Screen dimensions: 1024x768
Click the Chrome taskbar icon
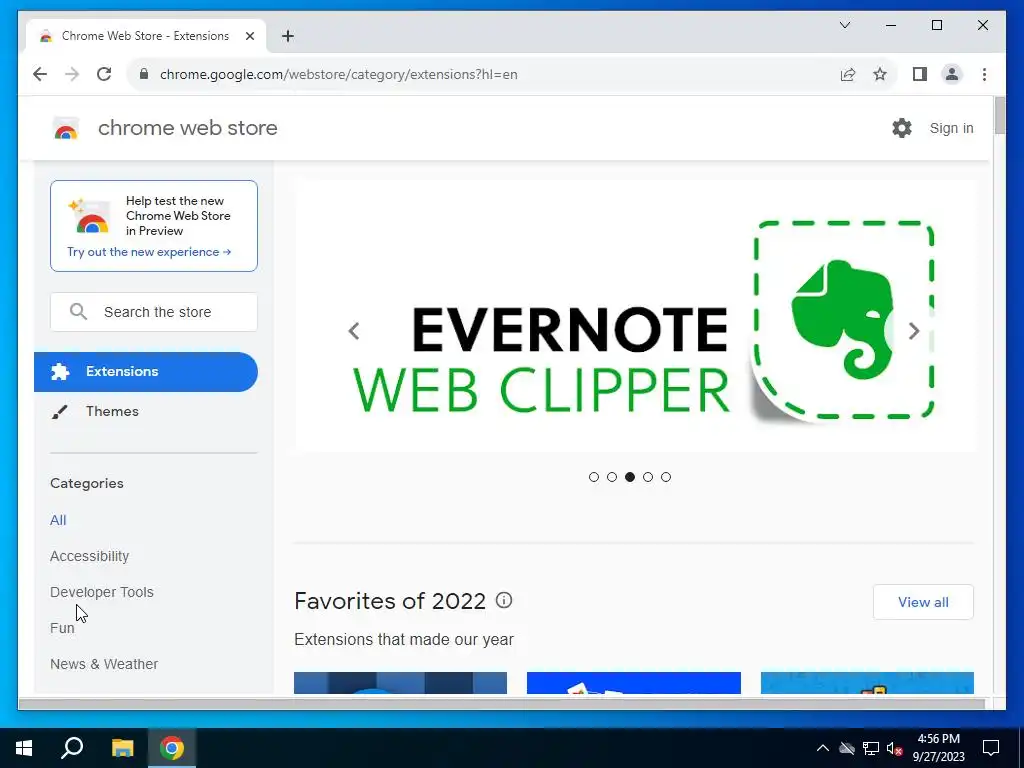[x=172, y=748]
